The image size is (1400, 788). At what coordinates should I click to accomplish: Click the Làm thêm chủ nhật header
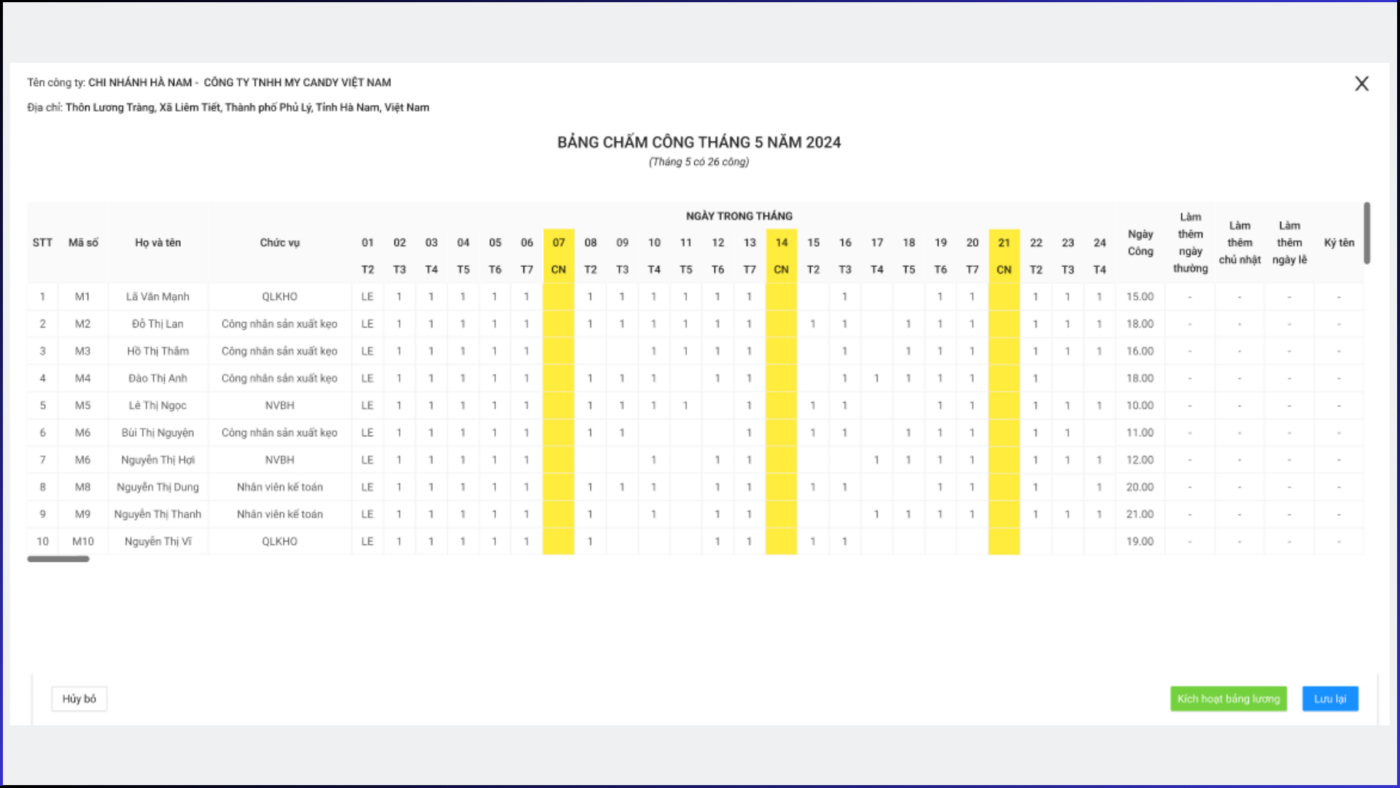pyautogui.click(x=1240, y=243)
